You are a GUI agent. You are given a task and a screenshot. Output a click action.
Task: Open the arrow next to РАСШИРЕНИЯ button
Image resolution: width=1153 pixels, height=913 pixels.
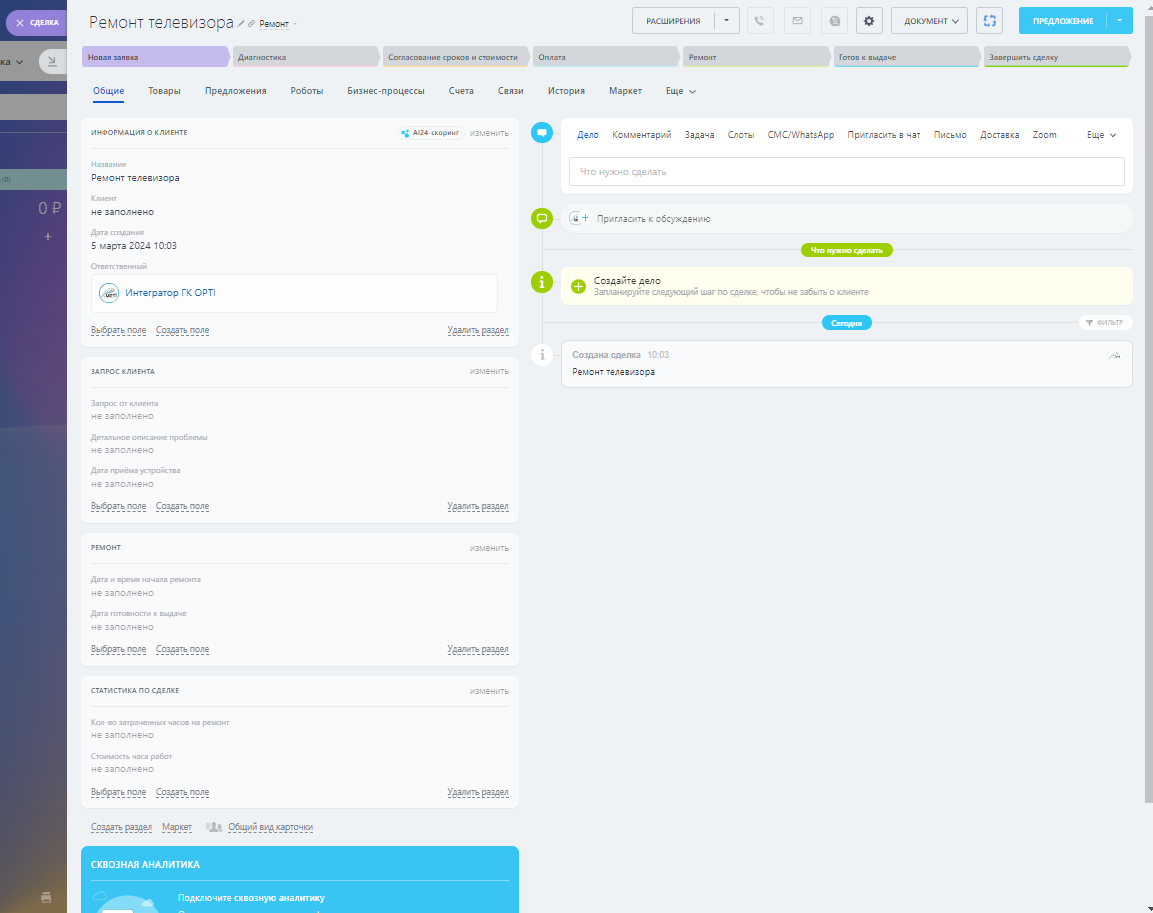point(727,21)
